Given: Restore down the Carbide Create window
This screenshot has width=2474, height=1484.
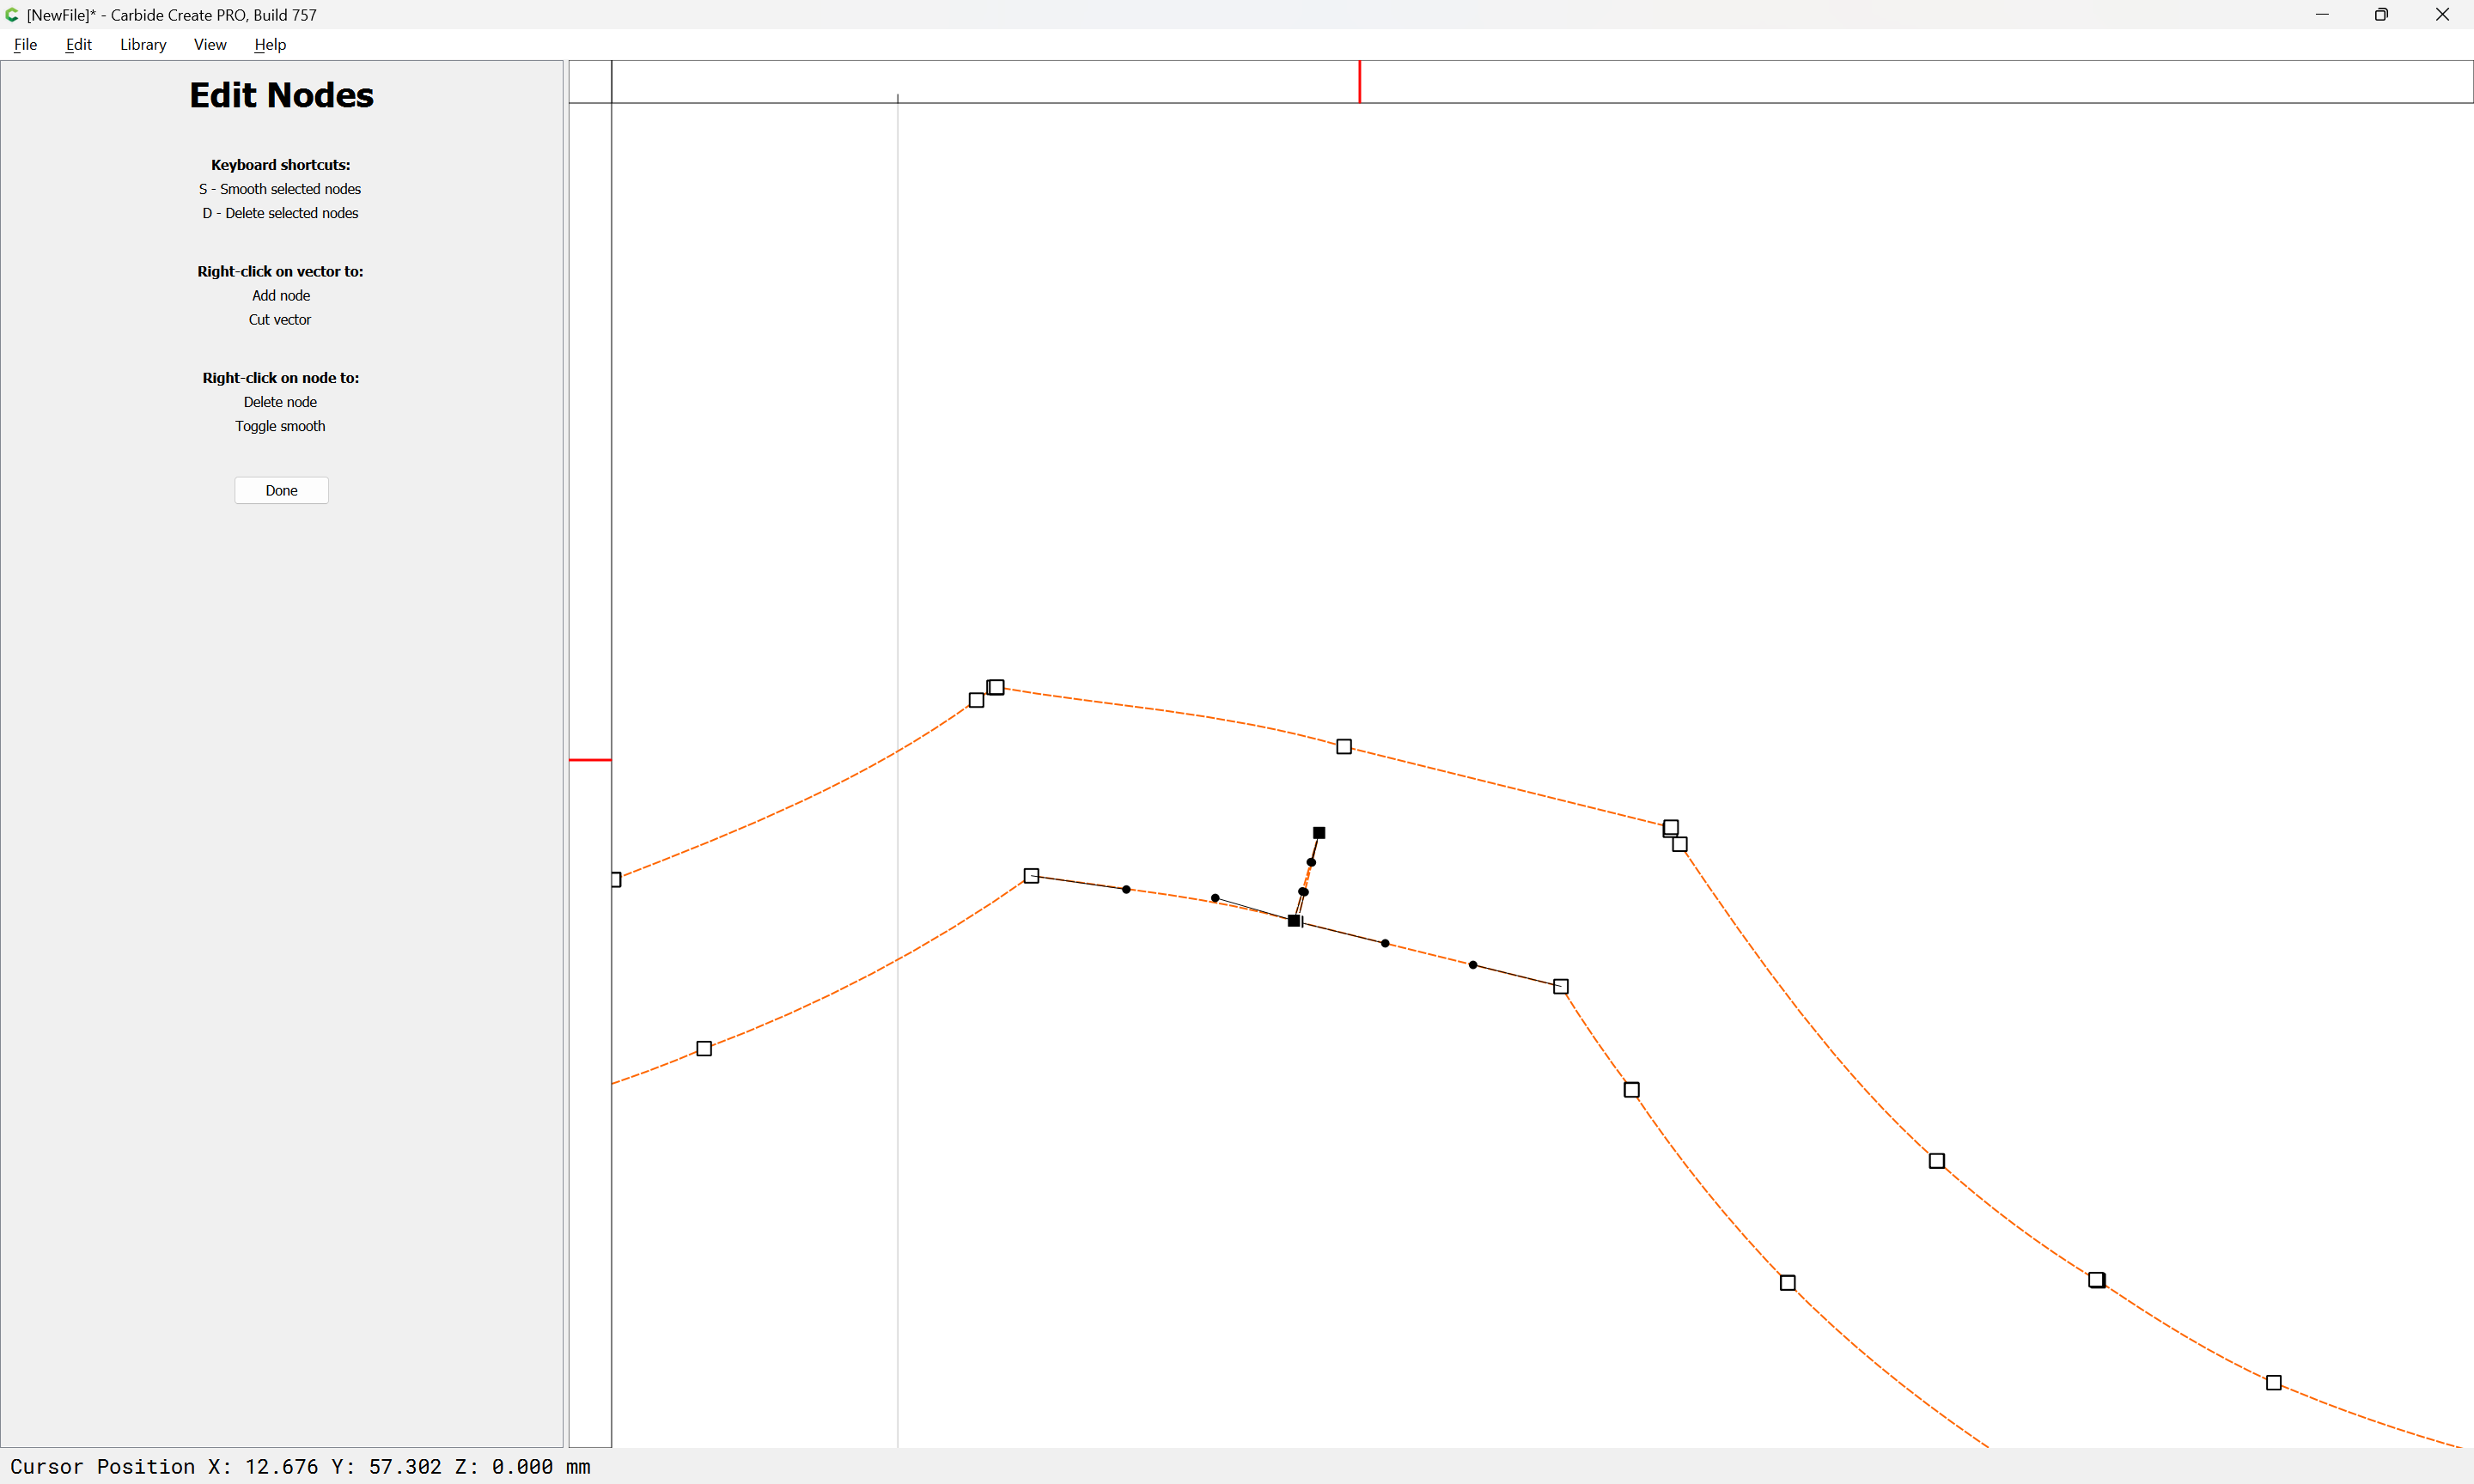Looking at the screenshot, I should [x=2382, y=15].
